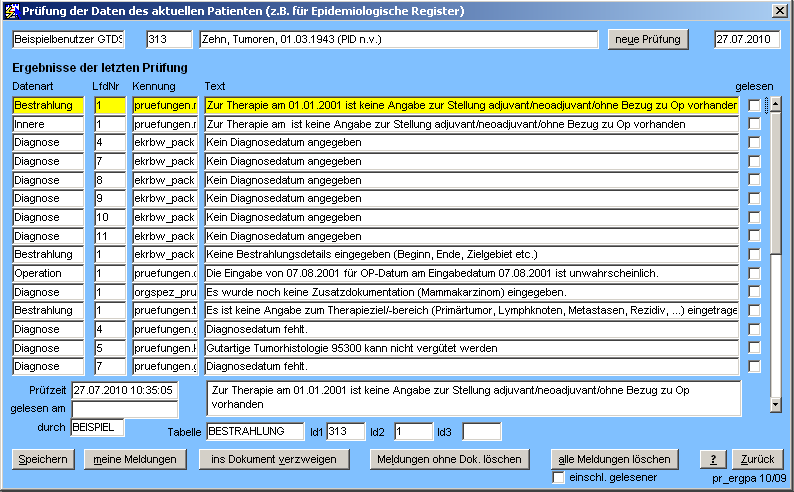Open meine Meldungen
The width and height of the screenshot is (794, 492).
click(135, 459)
